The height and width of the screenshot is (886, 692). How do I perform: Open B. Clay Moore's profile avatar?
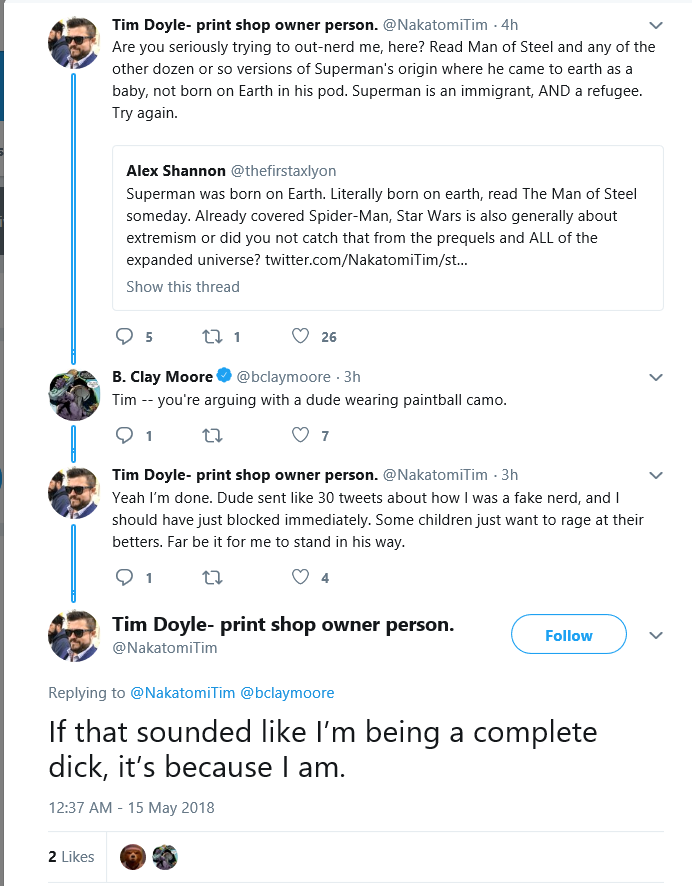74,395
